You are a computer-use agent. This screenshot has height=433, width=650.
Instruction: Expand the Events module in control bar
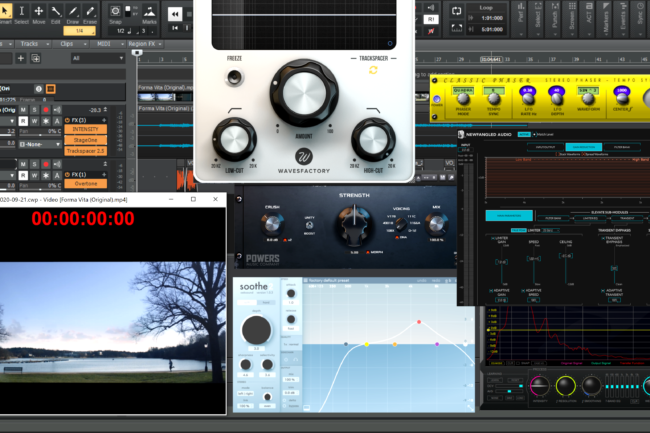point(623,19)
